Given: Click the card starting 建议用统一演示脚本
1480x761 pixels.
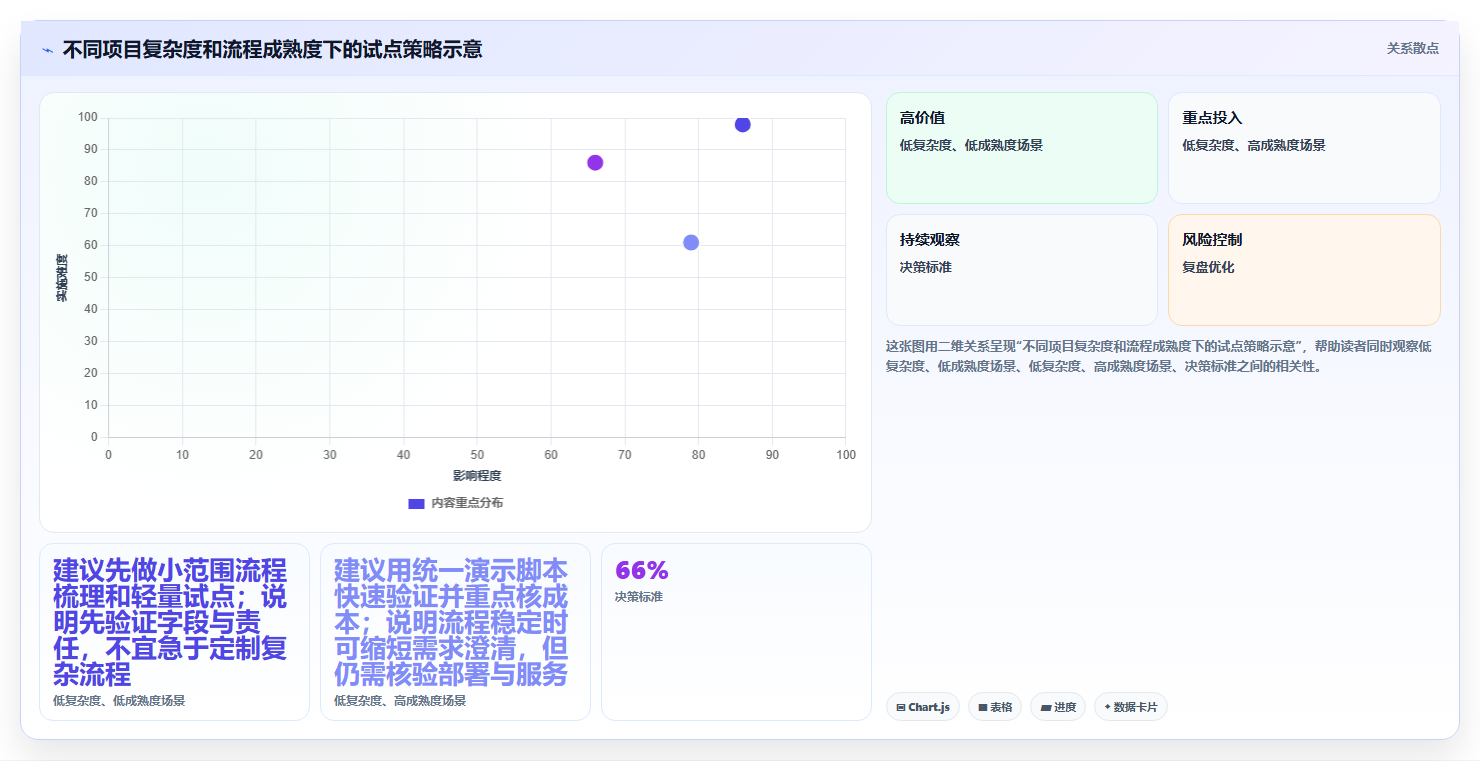Looking at the screenshot, I should pyautogui.click(x=455, y=631).
